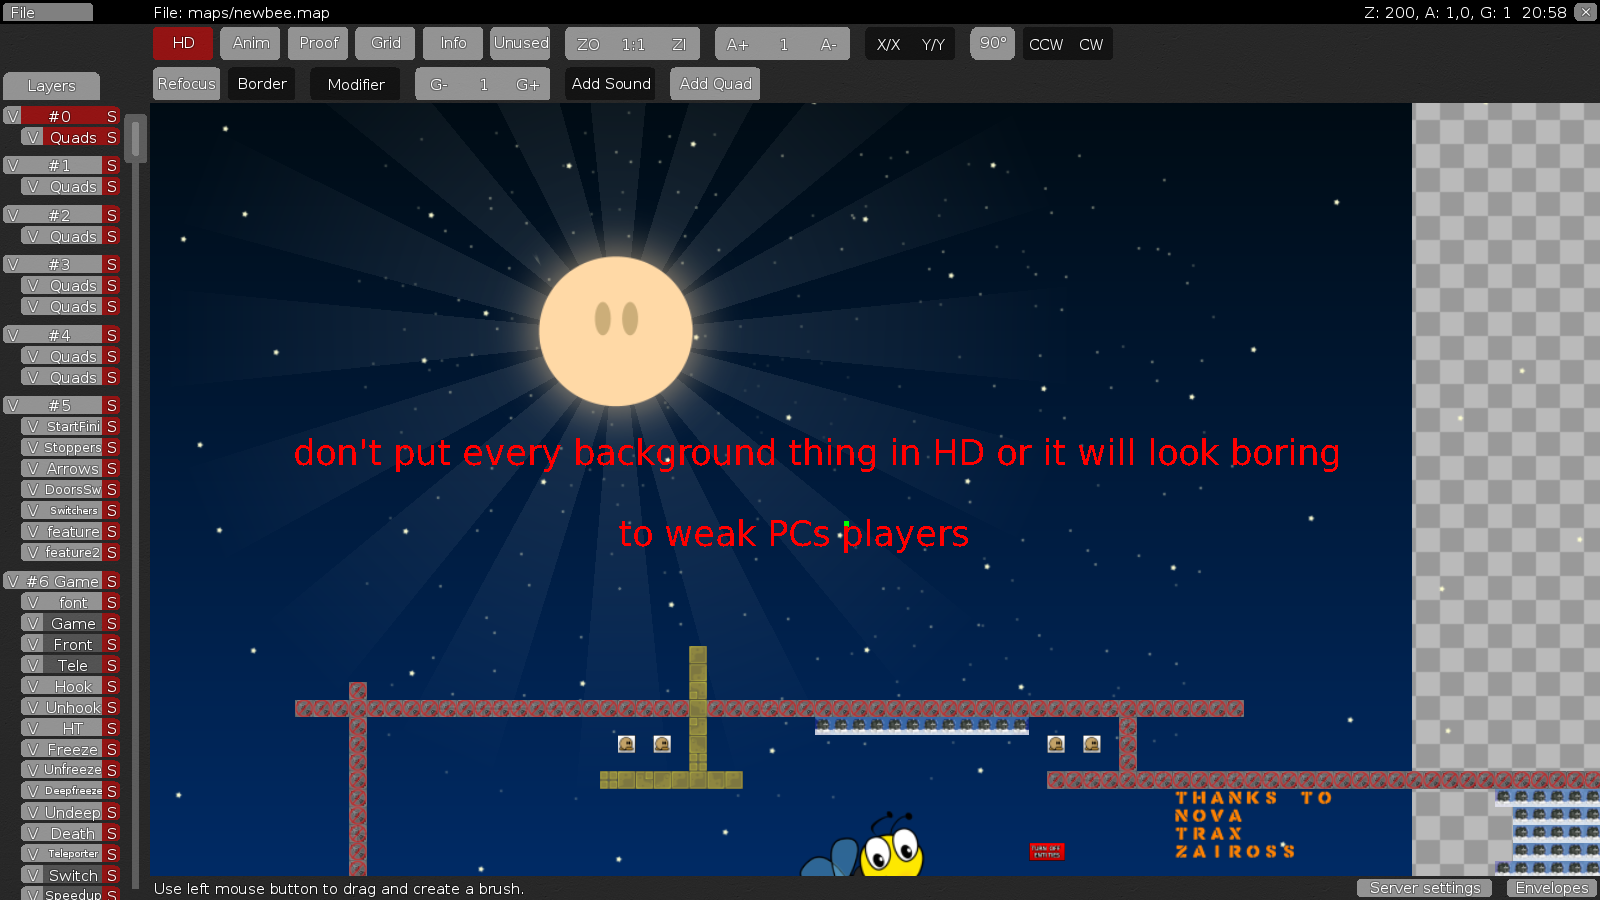The image size is (1600, 900).
Task: Disable the HD layers display
Action: [182, 44]
